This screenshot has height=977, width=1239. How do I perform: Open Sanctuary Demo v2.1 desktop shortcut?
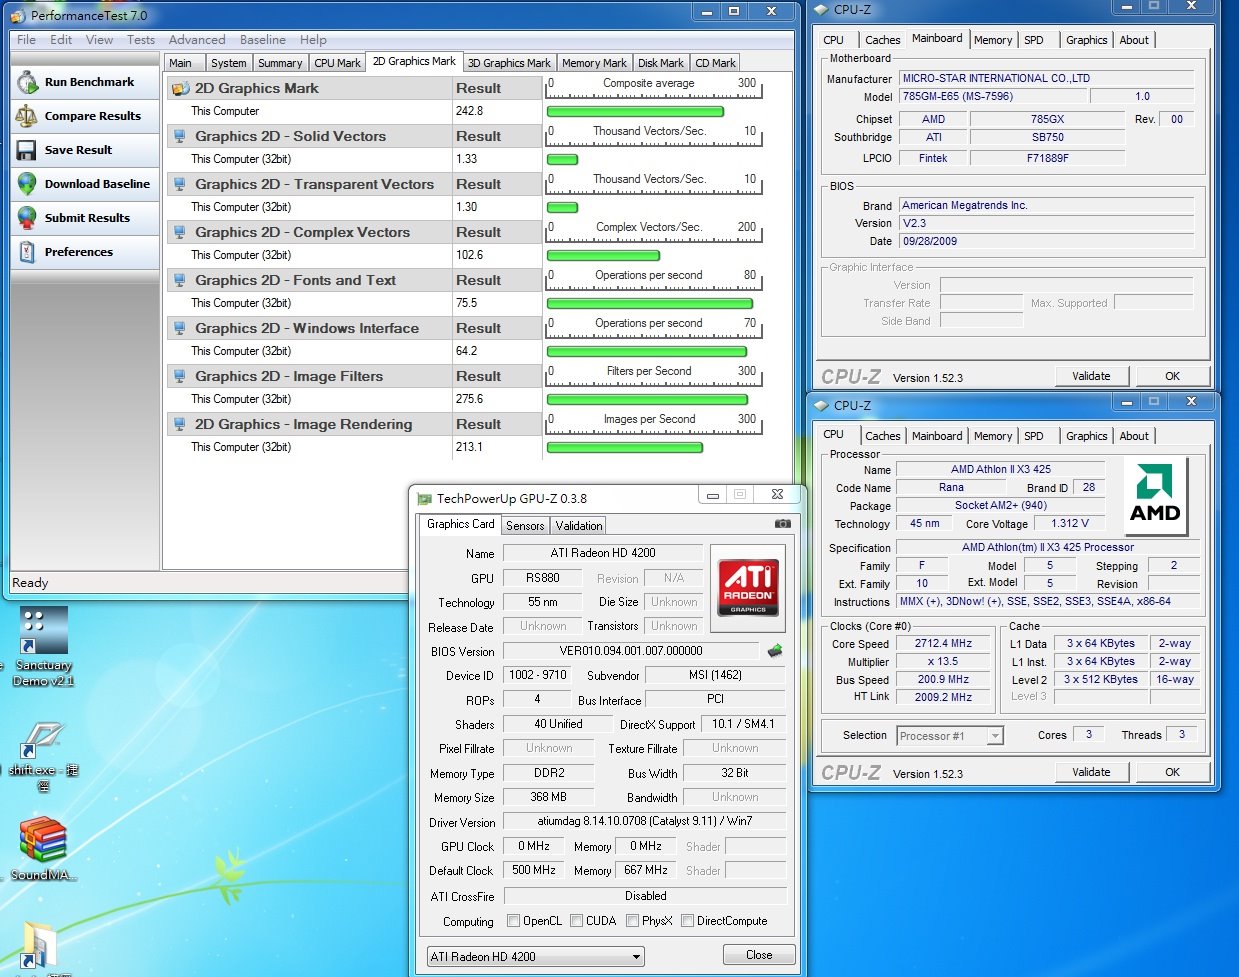point(43,646)
